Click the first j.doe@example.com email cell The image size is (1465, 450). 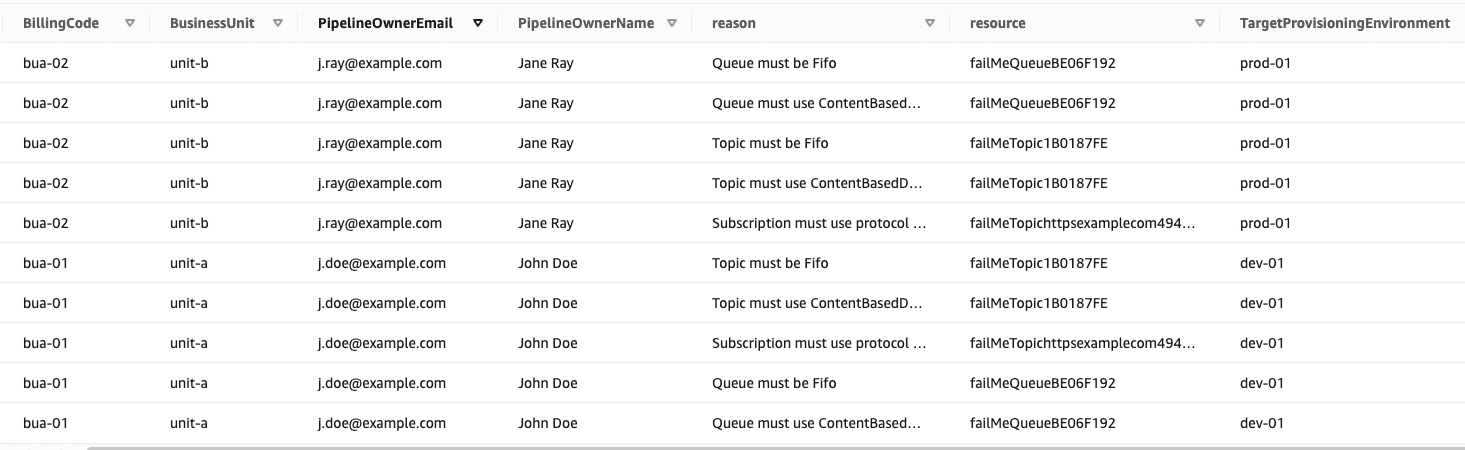click(x=381, y=263)
